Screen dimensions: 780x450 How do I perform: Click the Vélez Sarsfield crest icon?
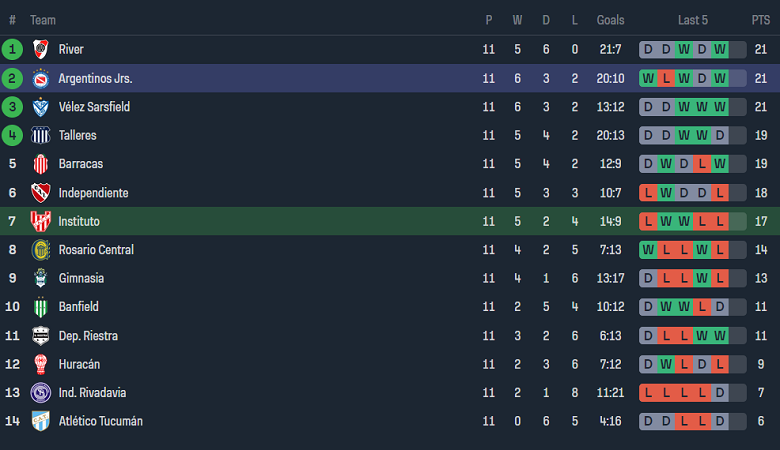(x=41, y=107)
